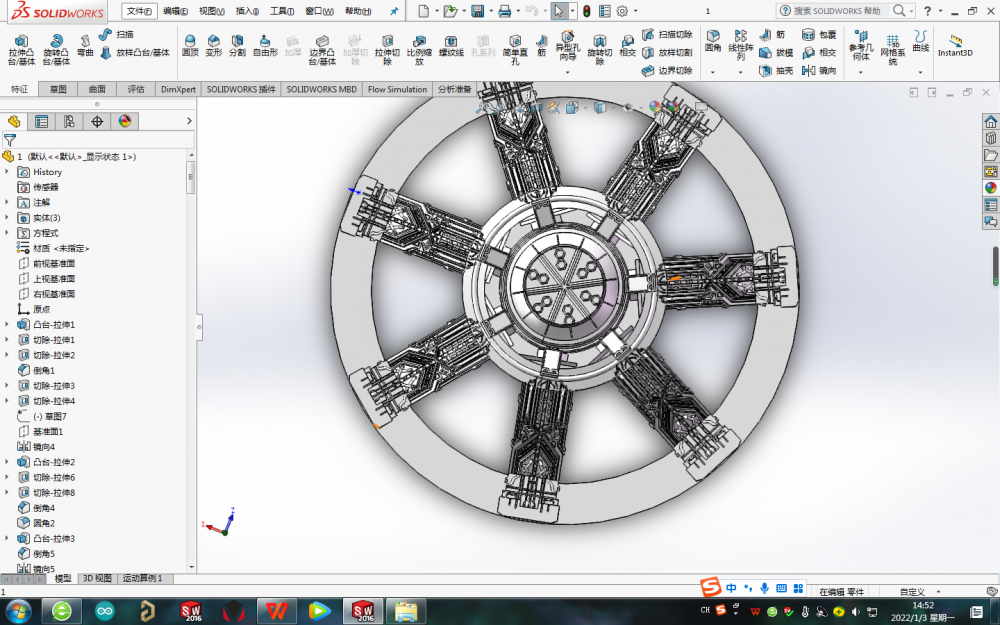Viewport: 1000px width, 625px height.
Task: Open the 插入(I) menu
Action: [x=247, y=11]
